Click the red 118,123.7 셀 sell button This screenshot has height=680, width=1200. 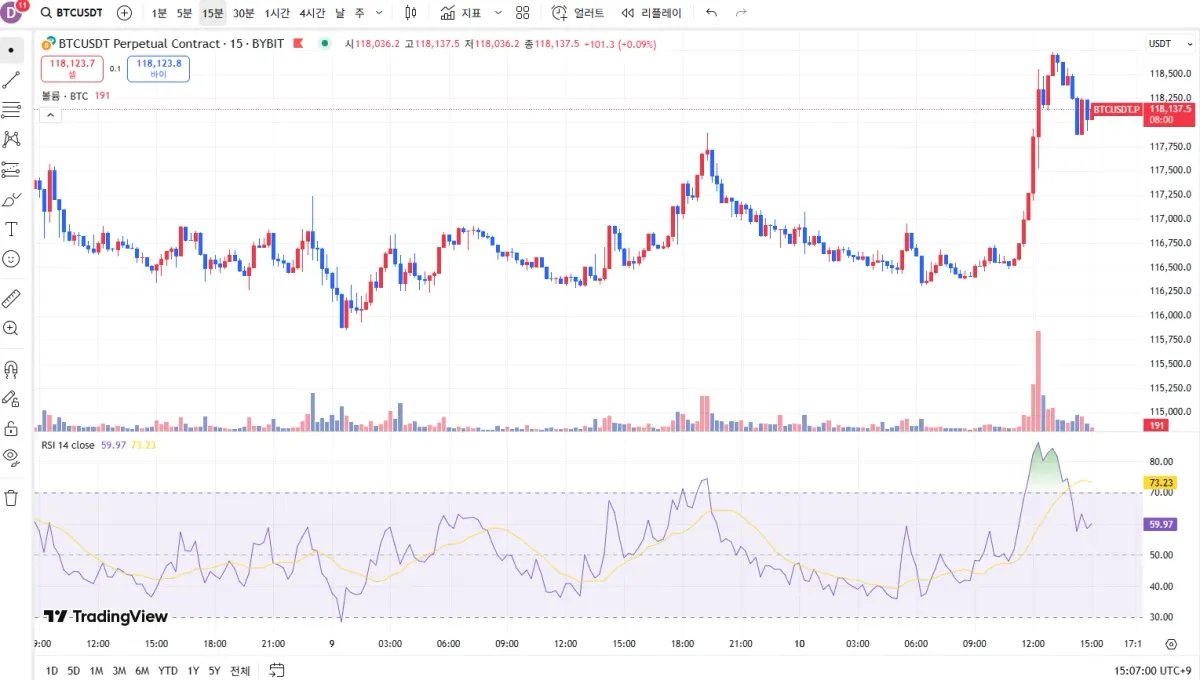71,68
